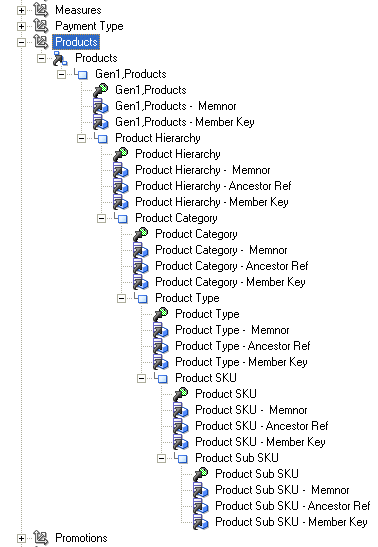
Task: Collapse the Product Category level
Action: 101,218
